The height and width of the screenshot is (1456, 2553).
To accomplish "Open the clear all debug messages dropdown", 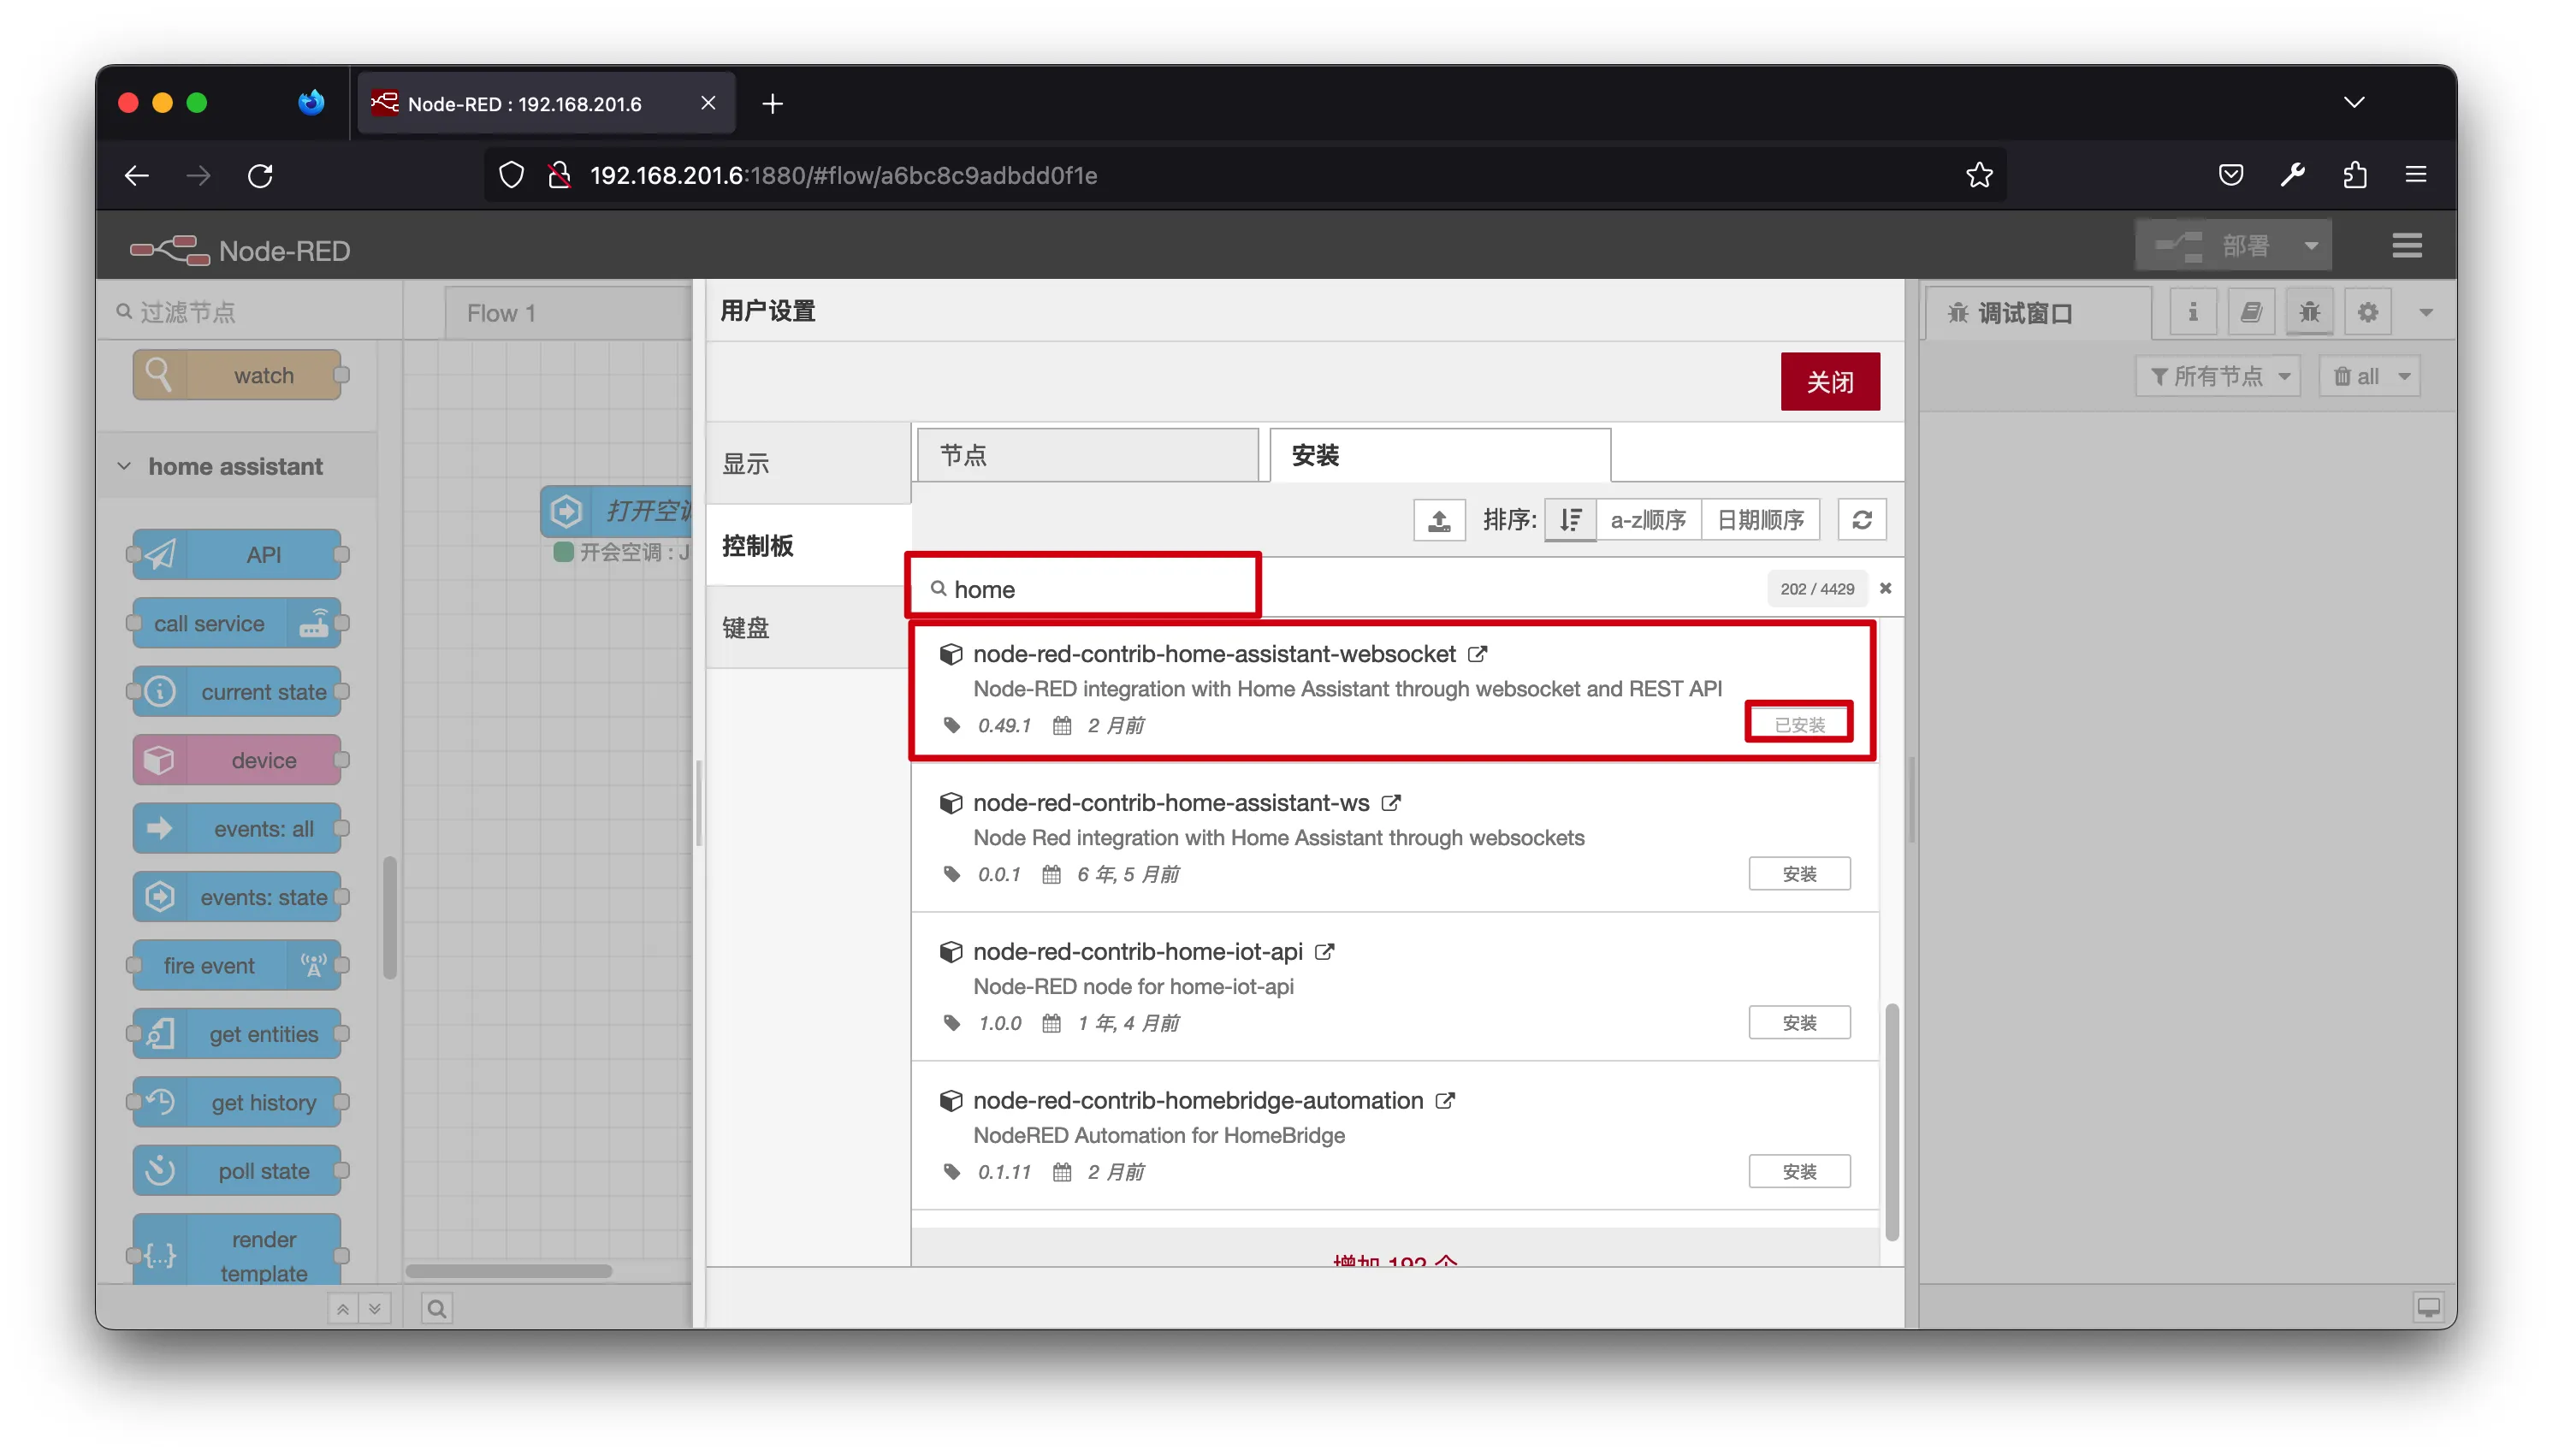I will coord(2369,376).
